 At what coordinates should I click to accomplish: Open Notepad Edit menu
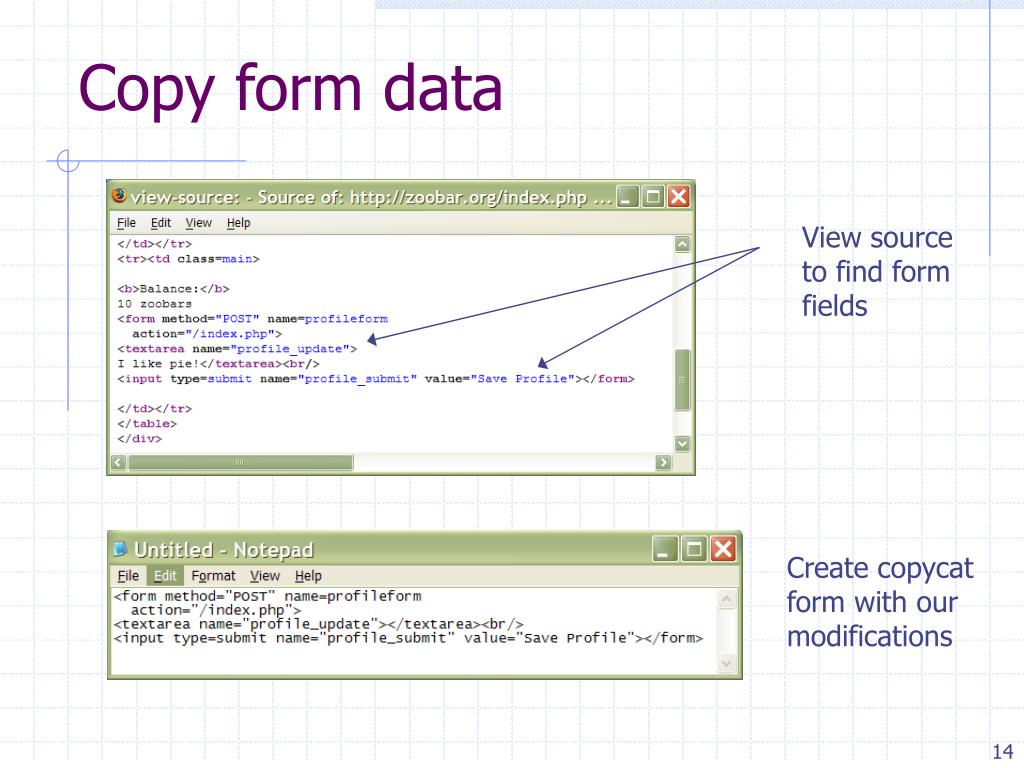(165, 575)
